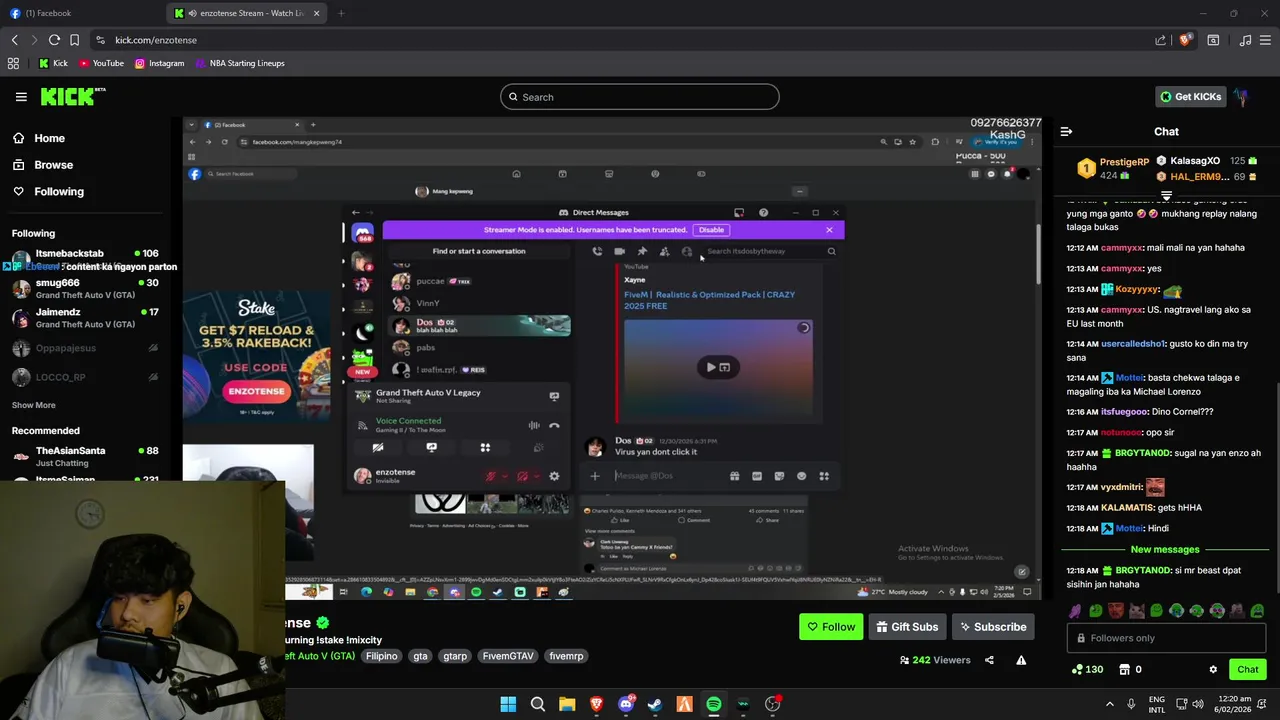Open chat settings gear icon
1280x720 pixels.
[1213, 670]
